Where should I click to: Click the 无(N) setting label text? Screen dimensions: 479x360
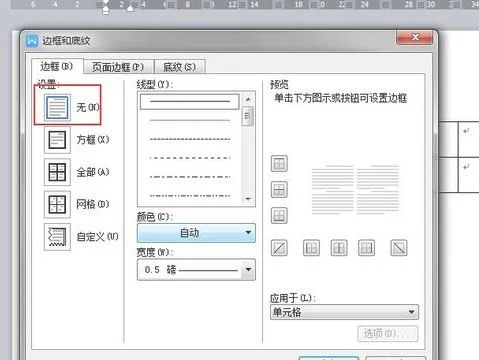88,107
